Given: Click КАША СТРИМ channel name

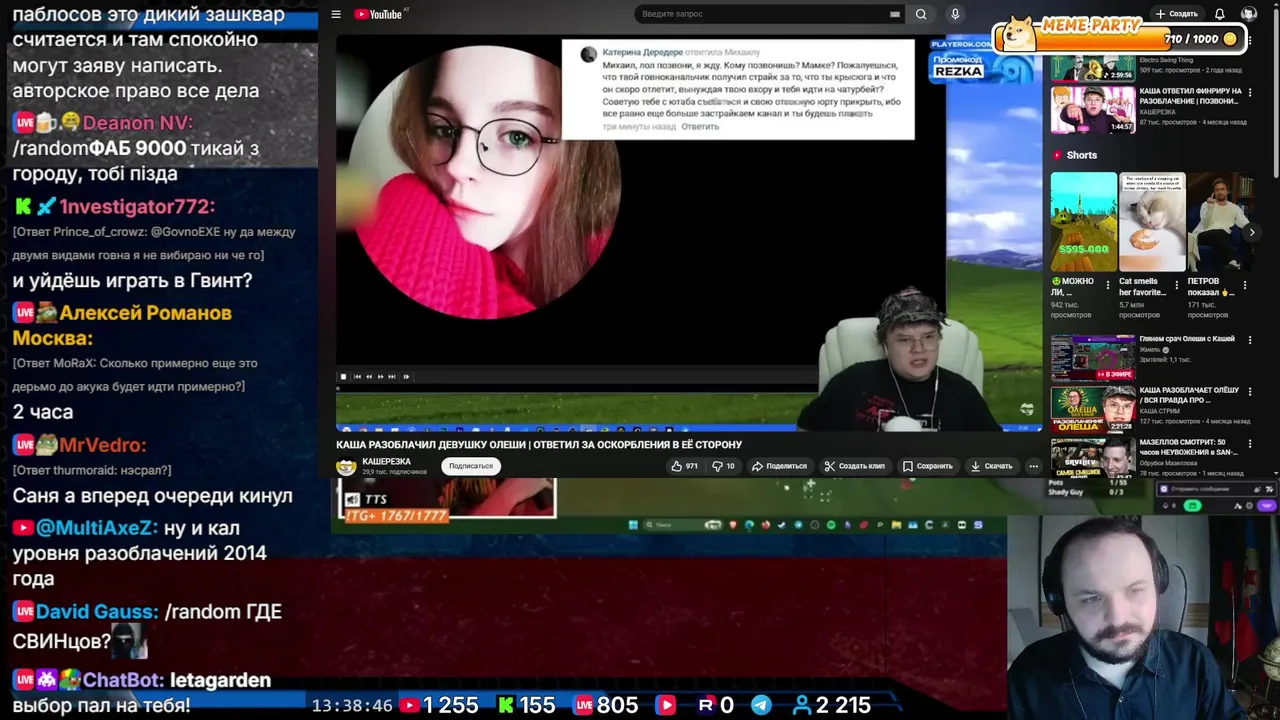Looking at the screenshot, I should (1160, 412).
